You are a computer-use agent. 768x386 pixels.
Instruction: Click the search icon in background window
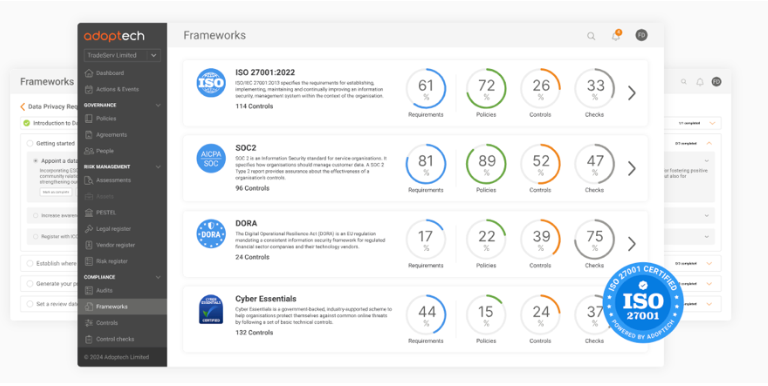tap(684, 82)
